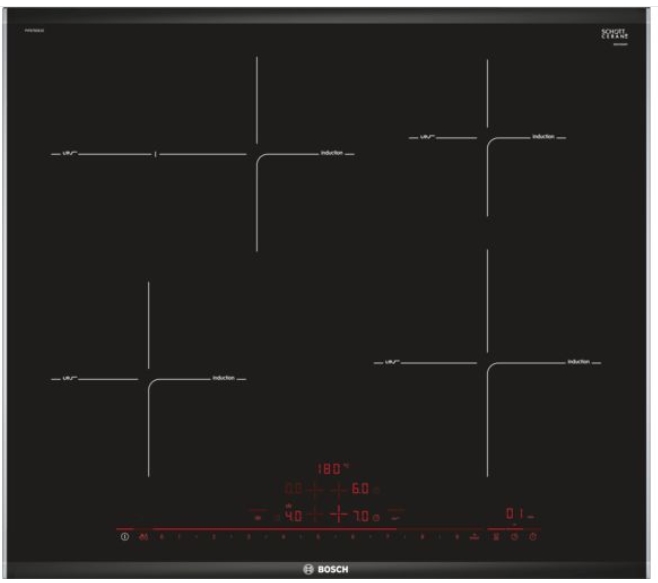Click the center cross of bottom-right cooking zone
Image resolution: width=658 pixels, height=583 pixels.
click(487, 362)
